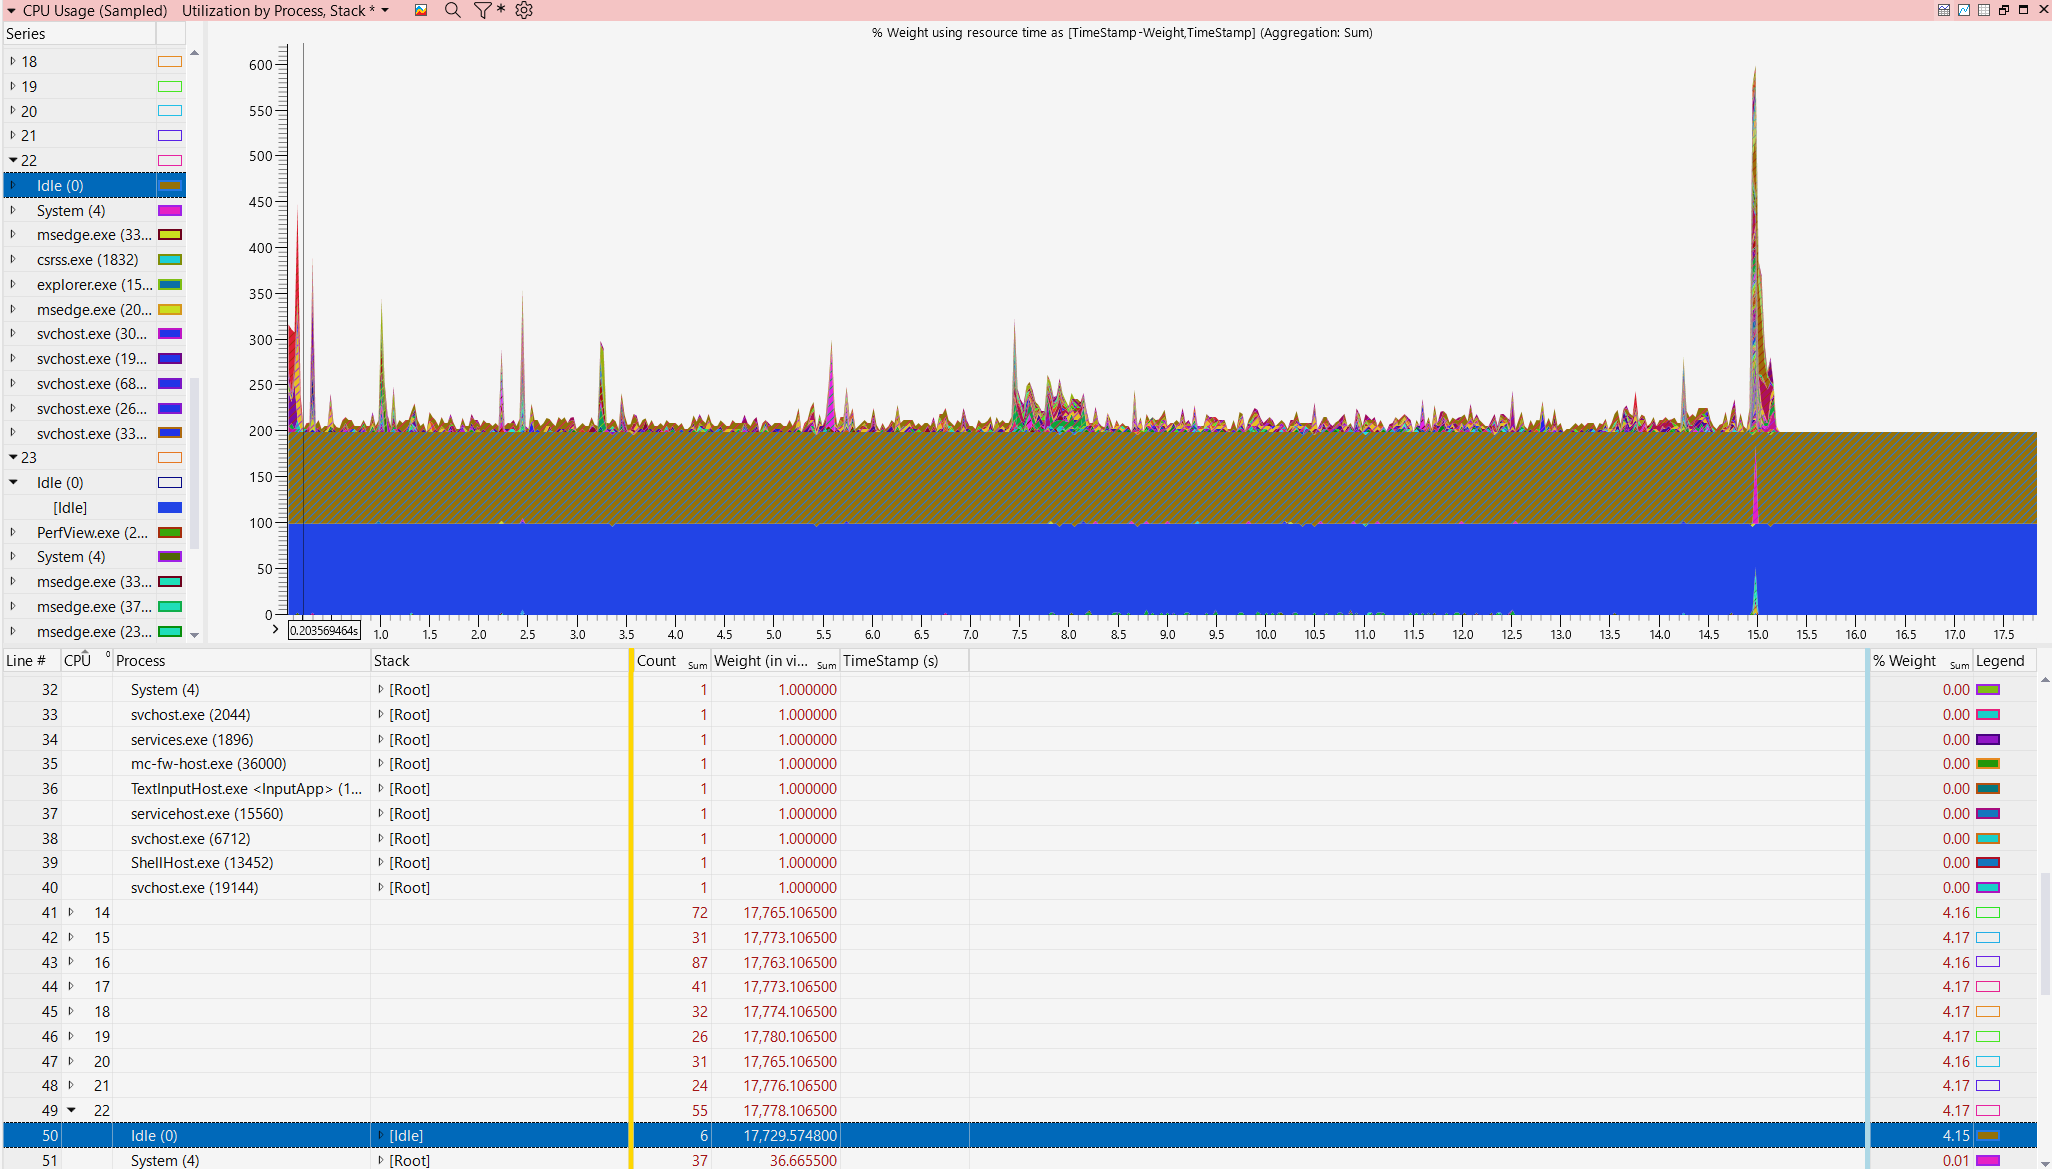Open view editor gear settings

[524, 10]
